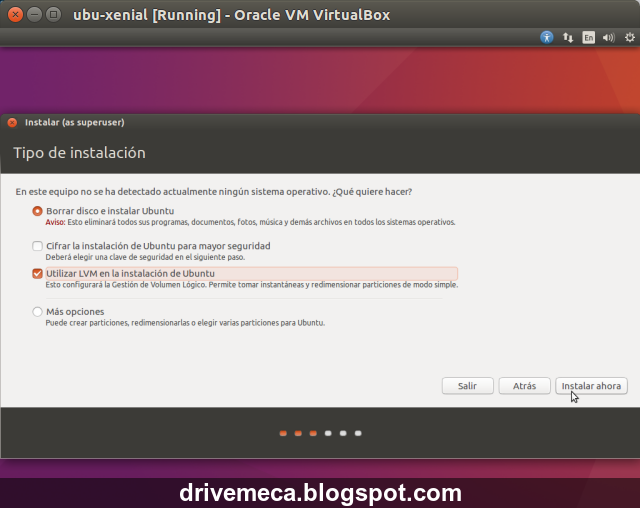Select Borrar disco e instalar Ubuntu option
The image size is (640, 508).
[x=37, y=211]
